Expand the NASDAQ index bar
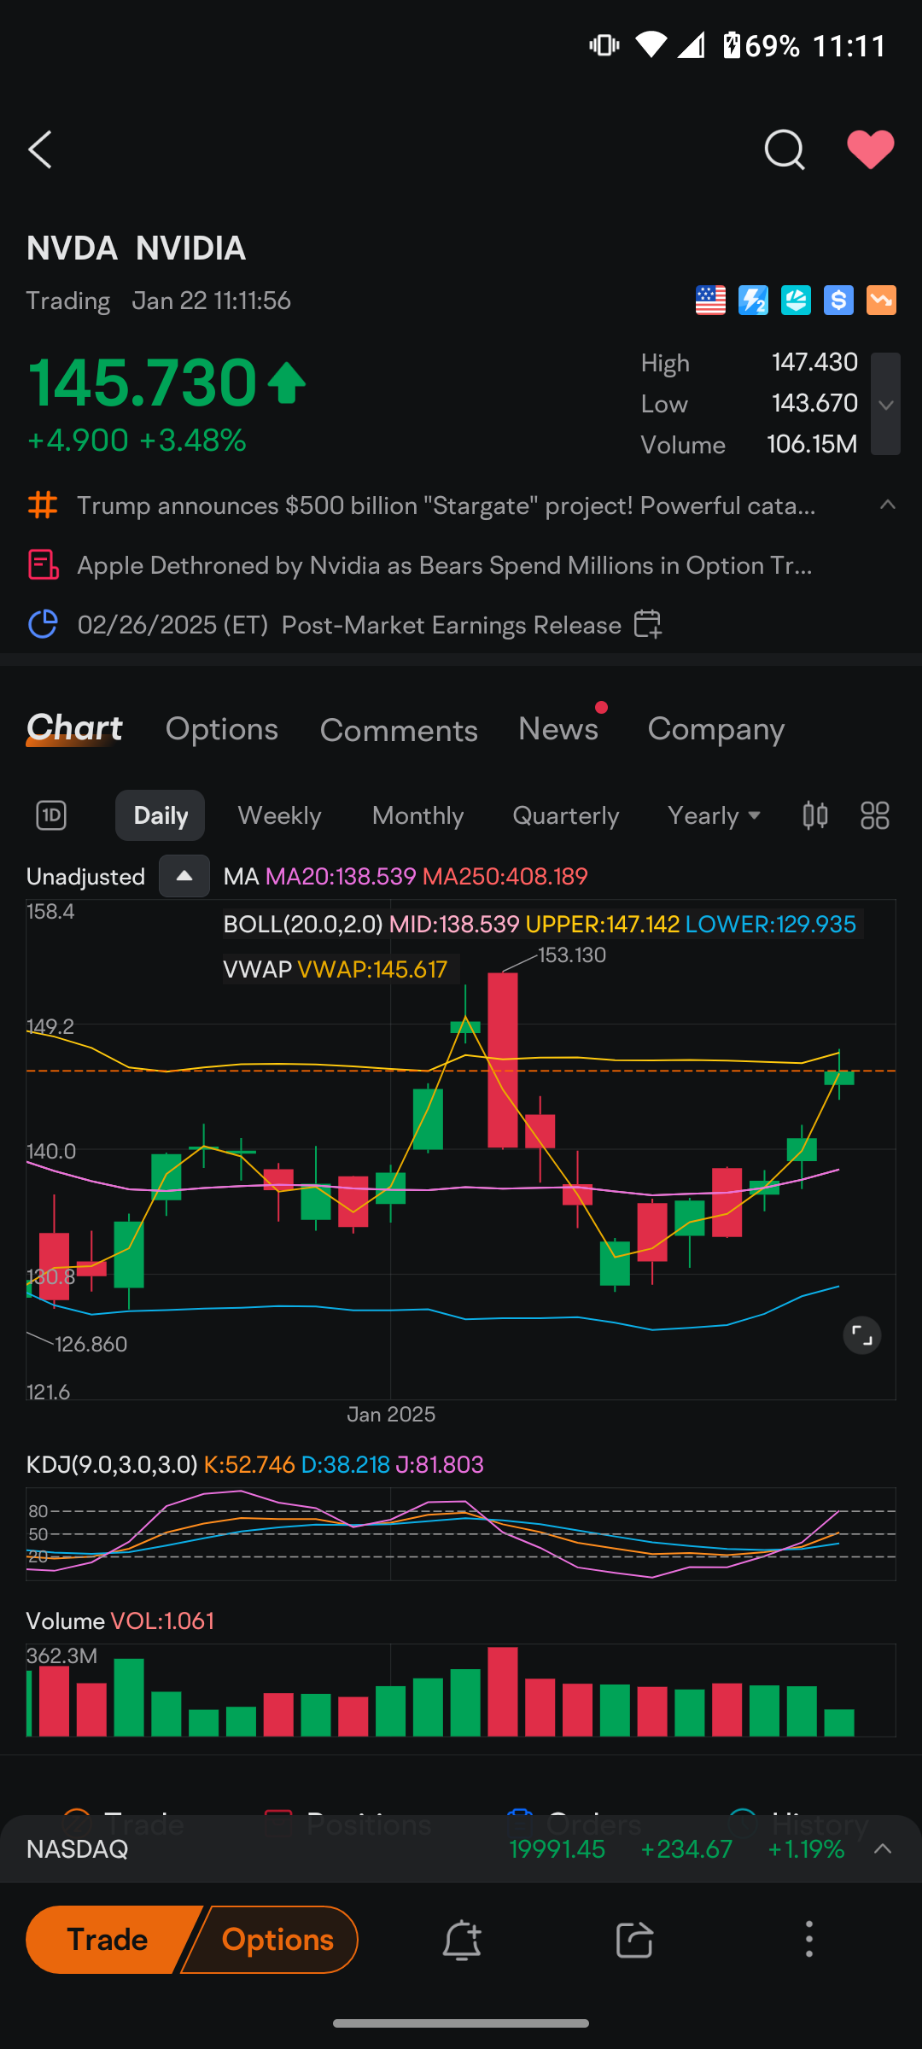Screen dimensions: 922x2049 tap(883, 1849)
